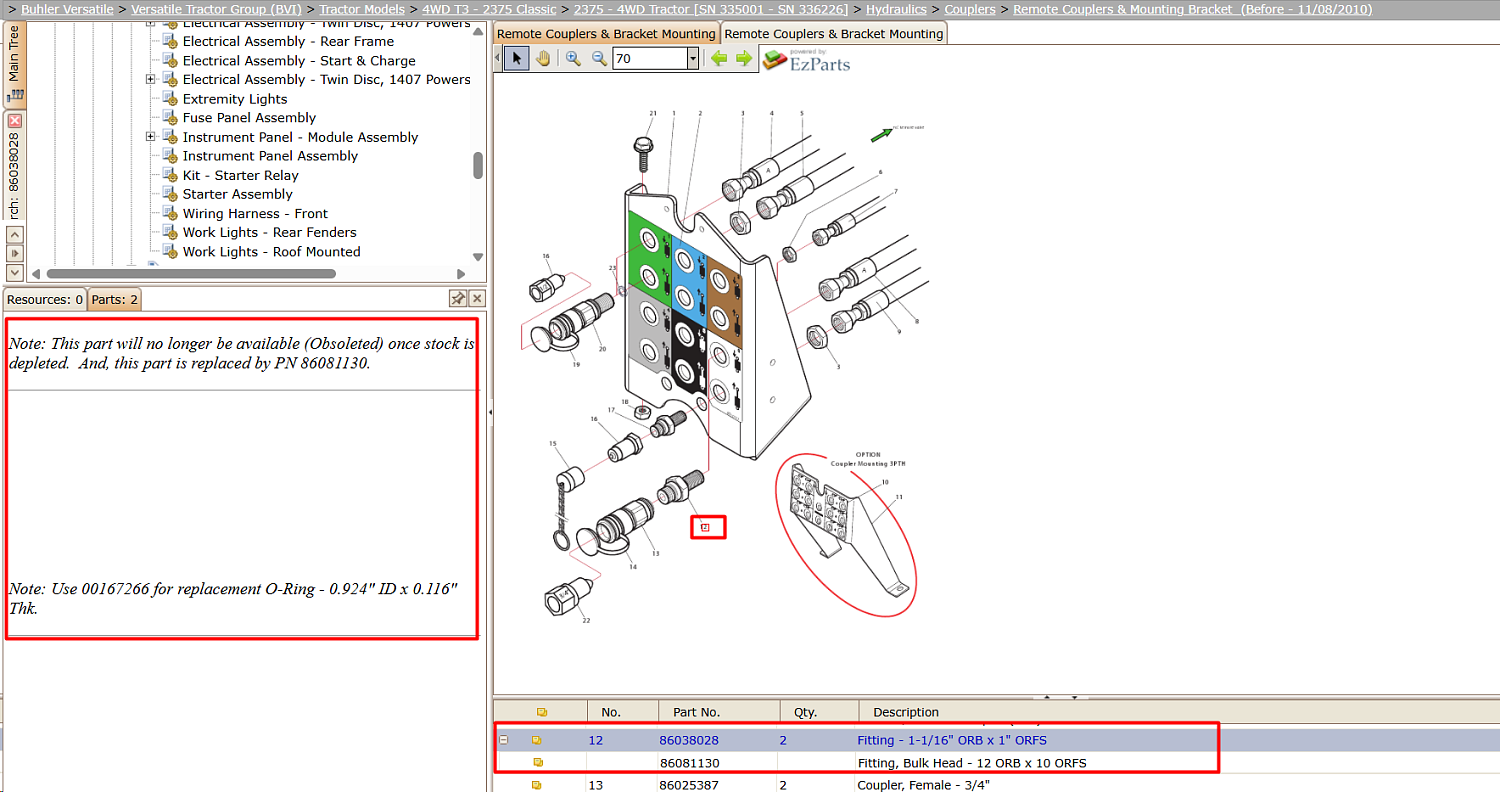Sort by Description column header
The image size is (1500, 792).
coord(906,712)
